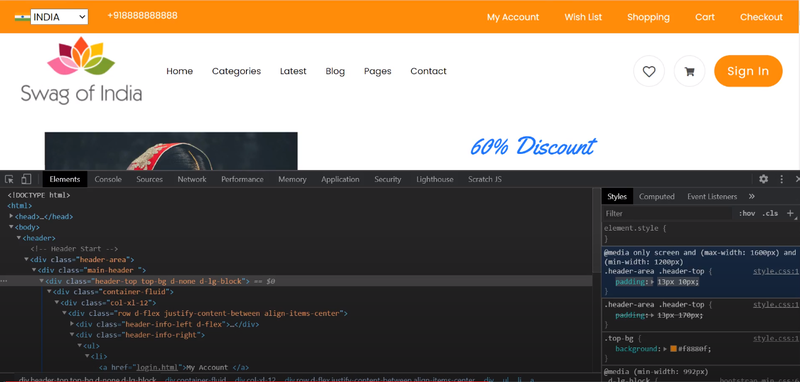Toggle the .cls class editor button
This screenshot has height=382, width=800.
pyautogui.click(x=770, y=213)
